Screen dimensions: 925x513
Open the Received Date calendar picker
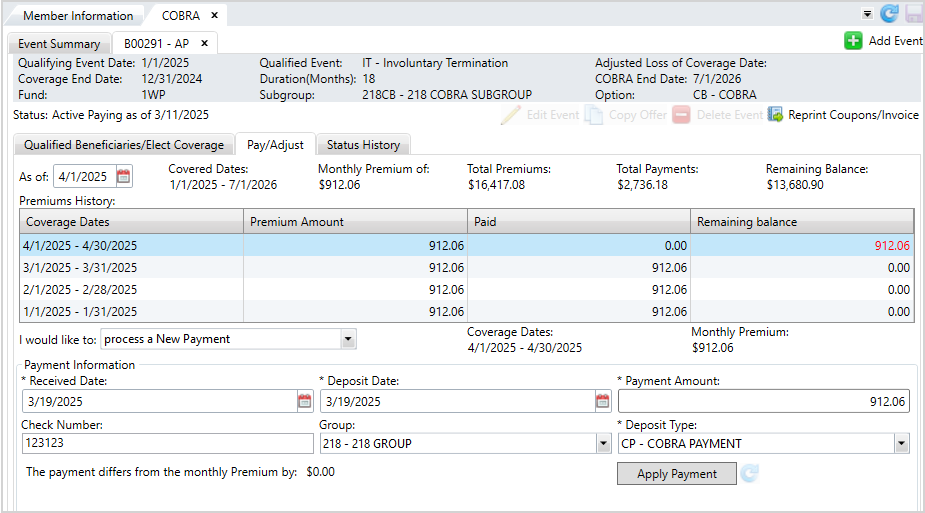[x=304, y=402]
